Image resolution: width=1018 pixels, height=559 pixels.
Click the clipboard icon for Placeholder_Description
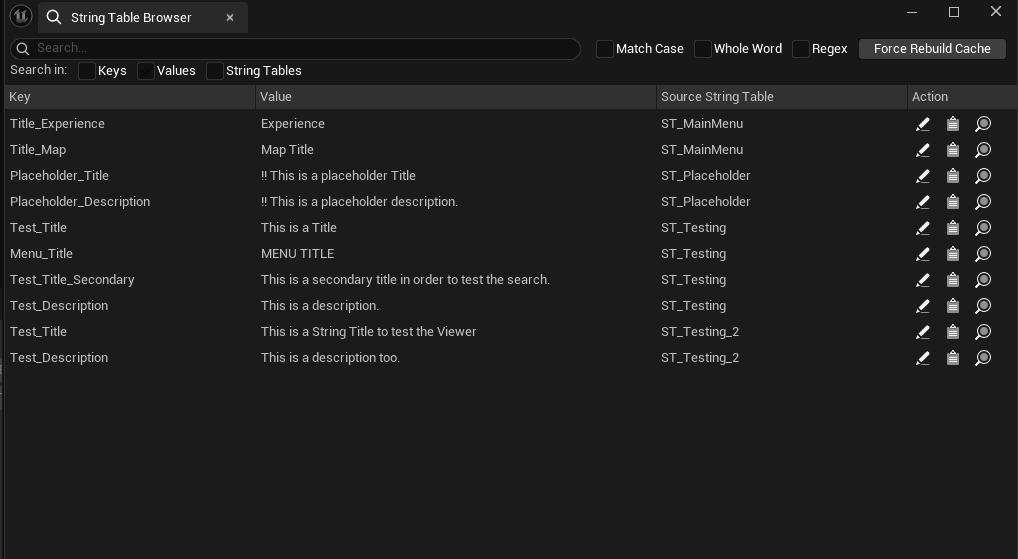point(952,202)
